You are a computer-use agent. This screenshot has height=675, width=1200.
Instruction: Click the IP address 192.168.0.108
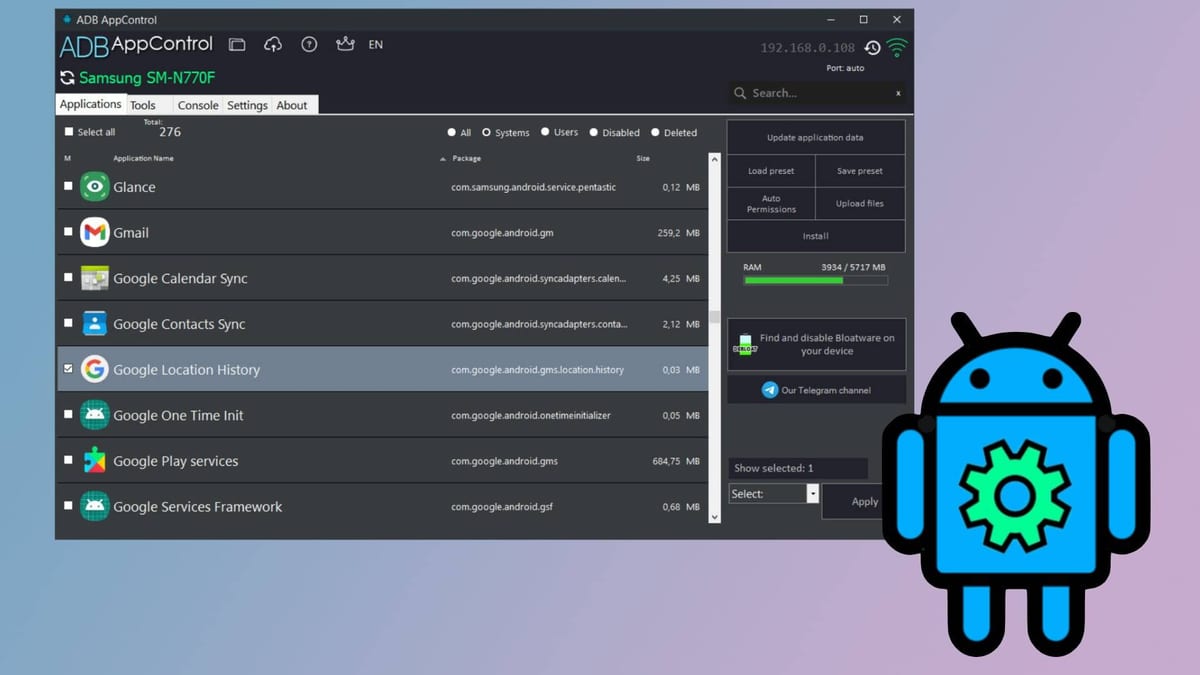point(808,48)
